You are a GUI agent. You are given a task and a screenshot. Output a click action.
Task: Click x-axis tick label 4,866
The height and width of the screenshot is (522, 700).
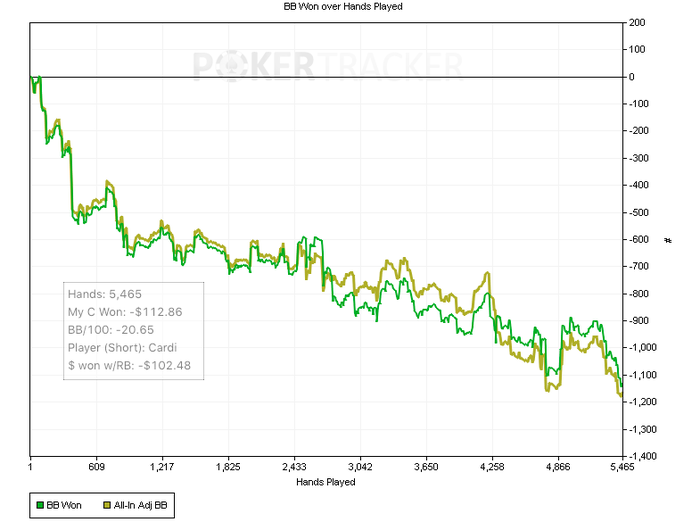[558, 467]
